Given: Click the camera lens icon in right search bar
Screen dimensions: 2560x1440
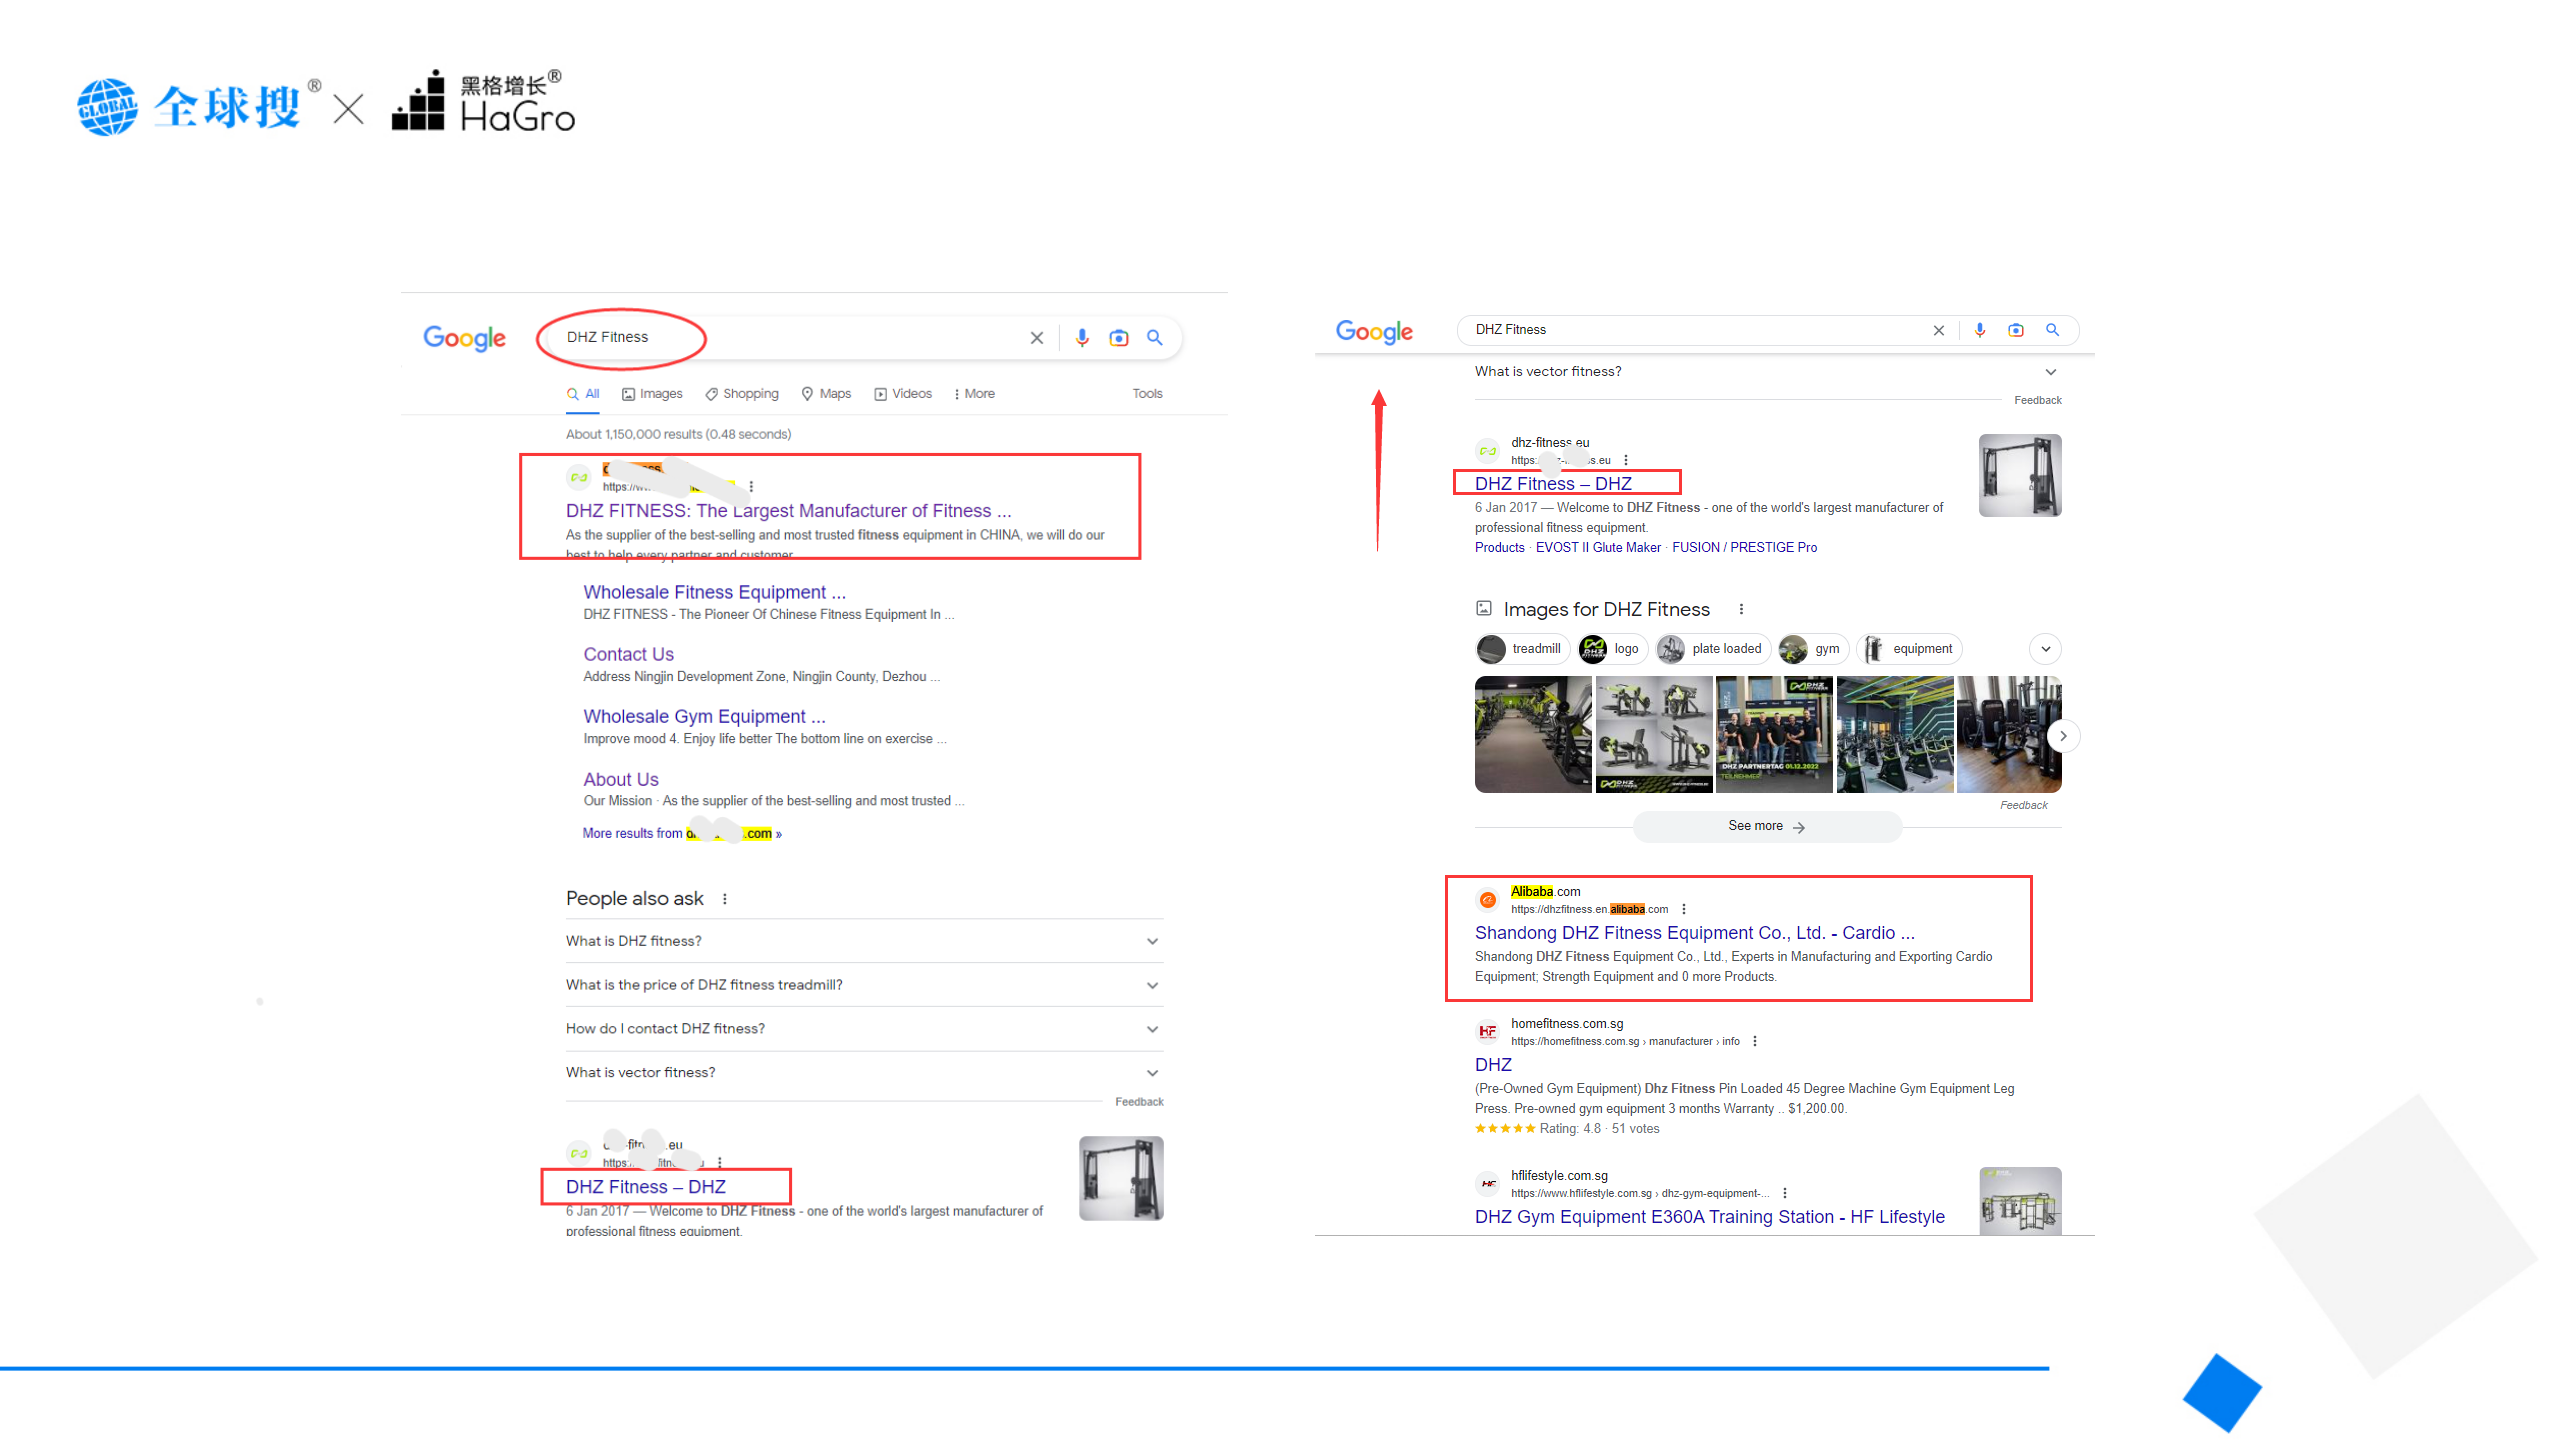Looking at the screenshot, I should point(2016,330).
